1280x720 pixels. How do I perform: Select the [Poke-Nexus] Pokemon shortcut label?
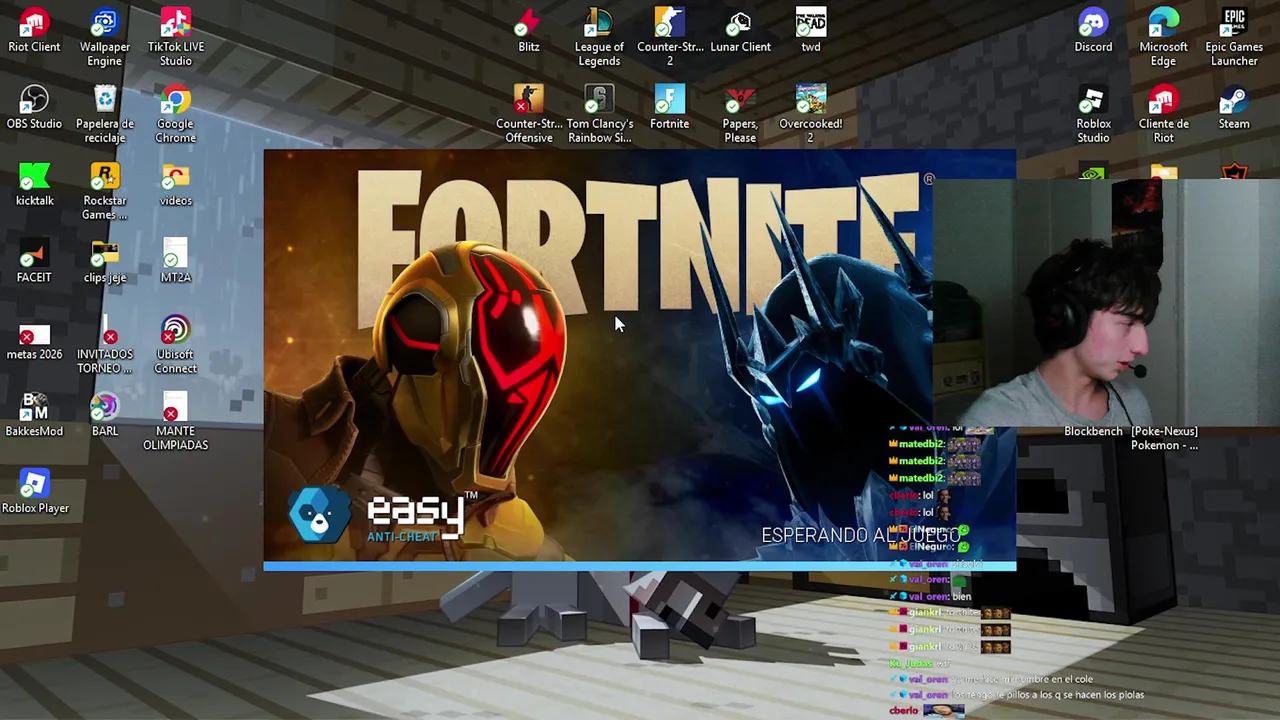pos(1164,438)
